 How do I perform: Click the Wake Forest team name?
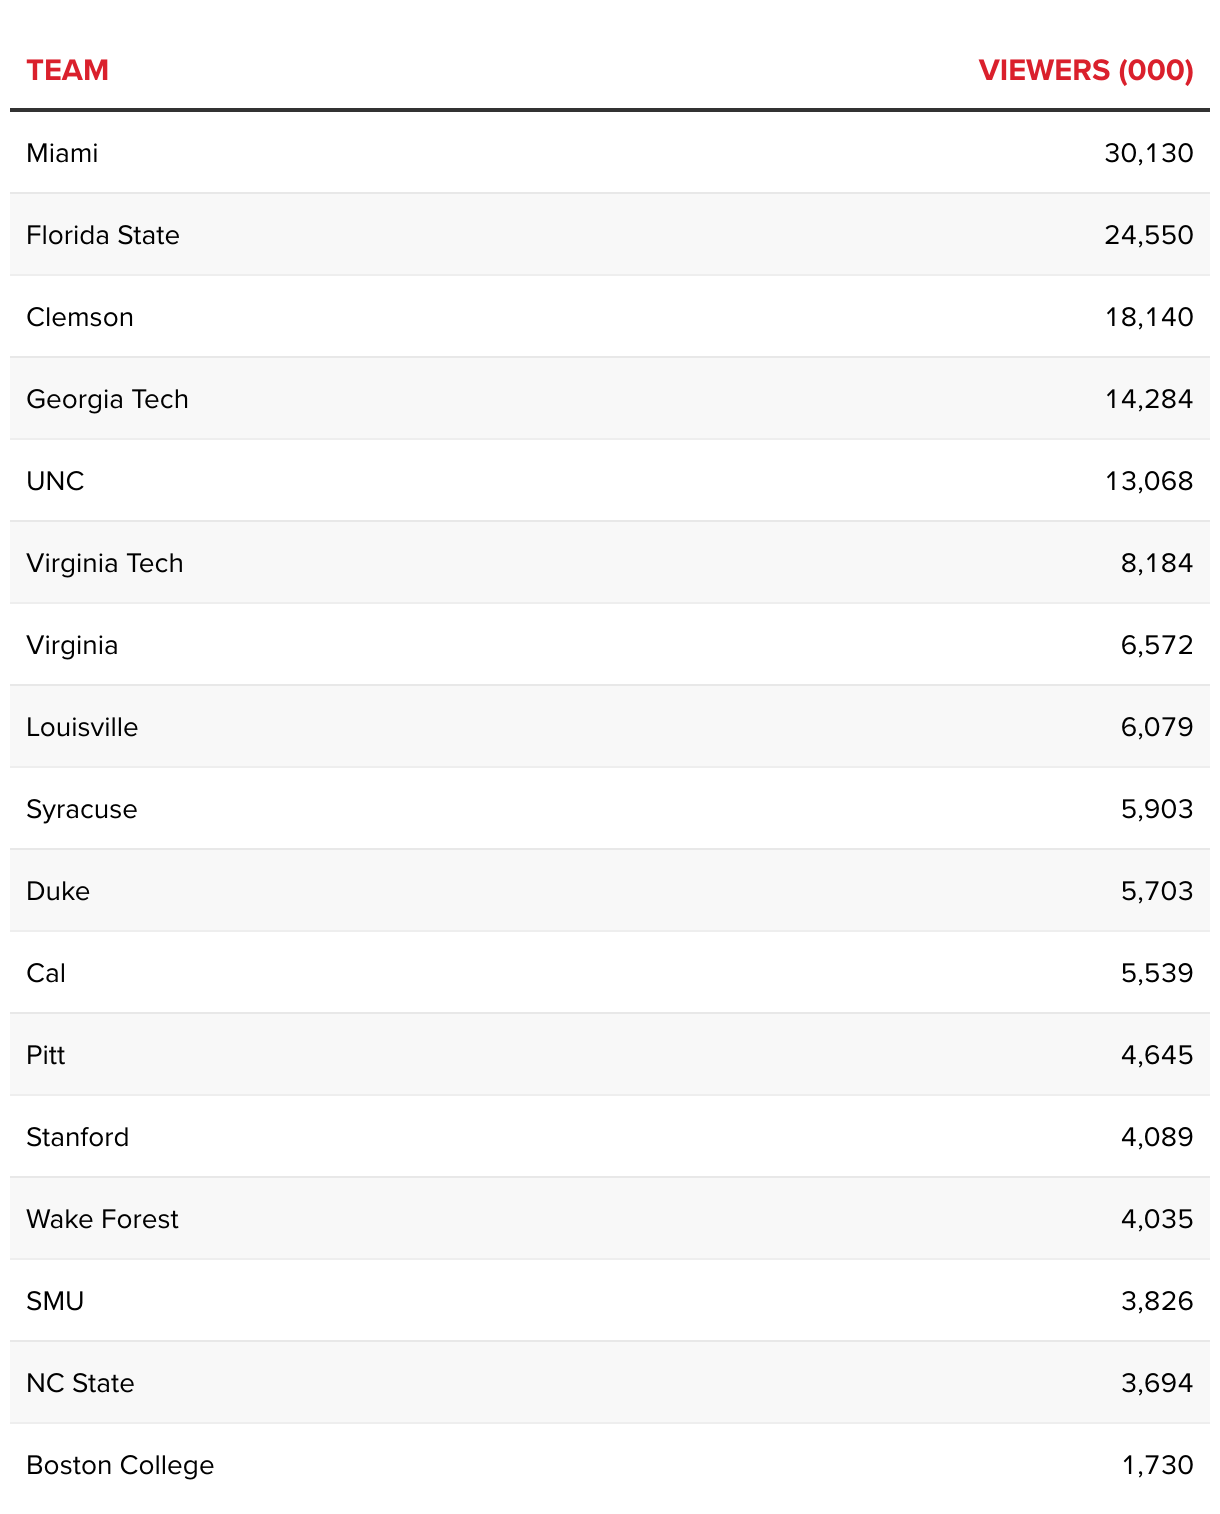102,1219
